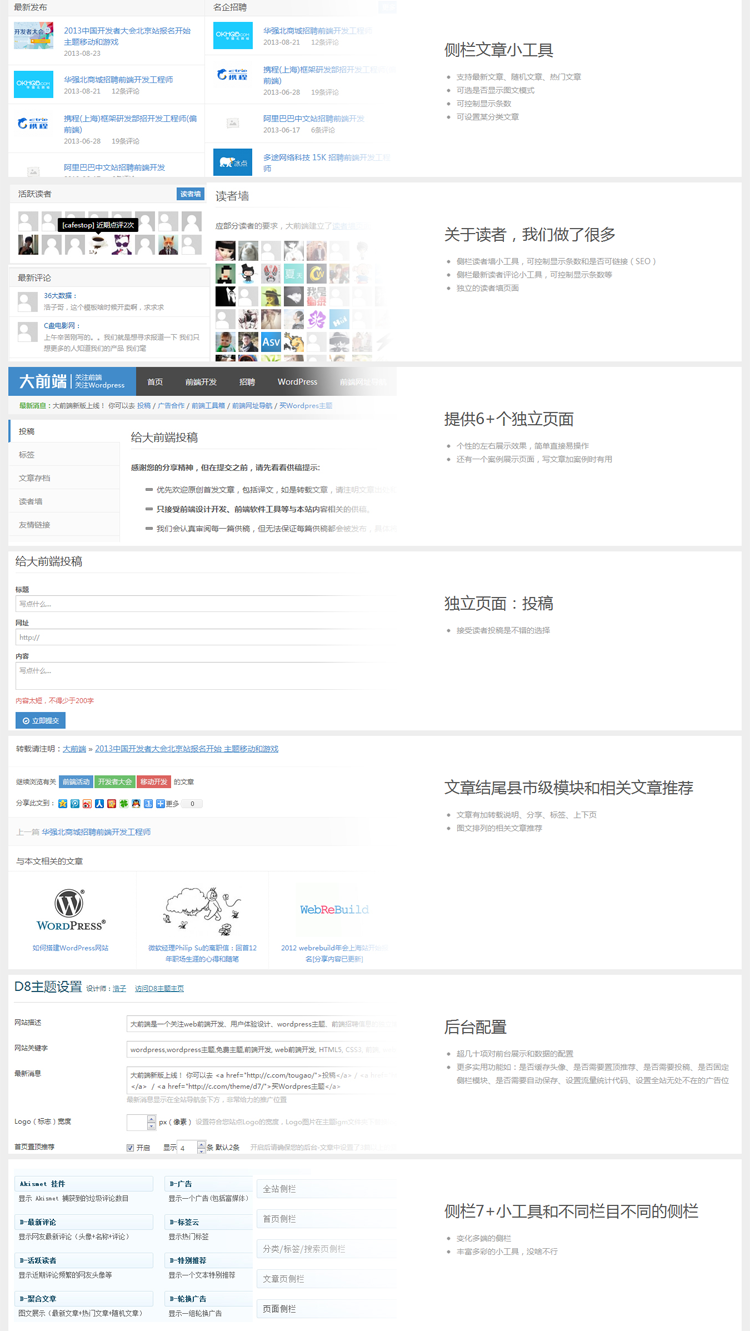This screenshot has width=750, height=1331.
Task: Click the Logo 宽度 number stepper arrows
Action: pos(151,1122)
